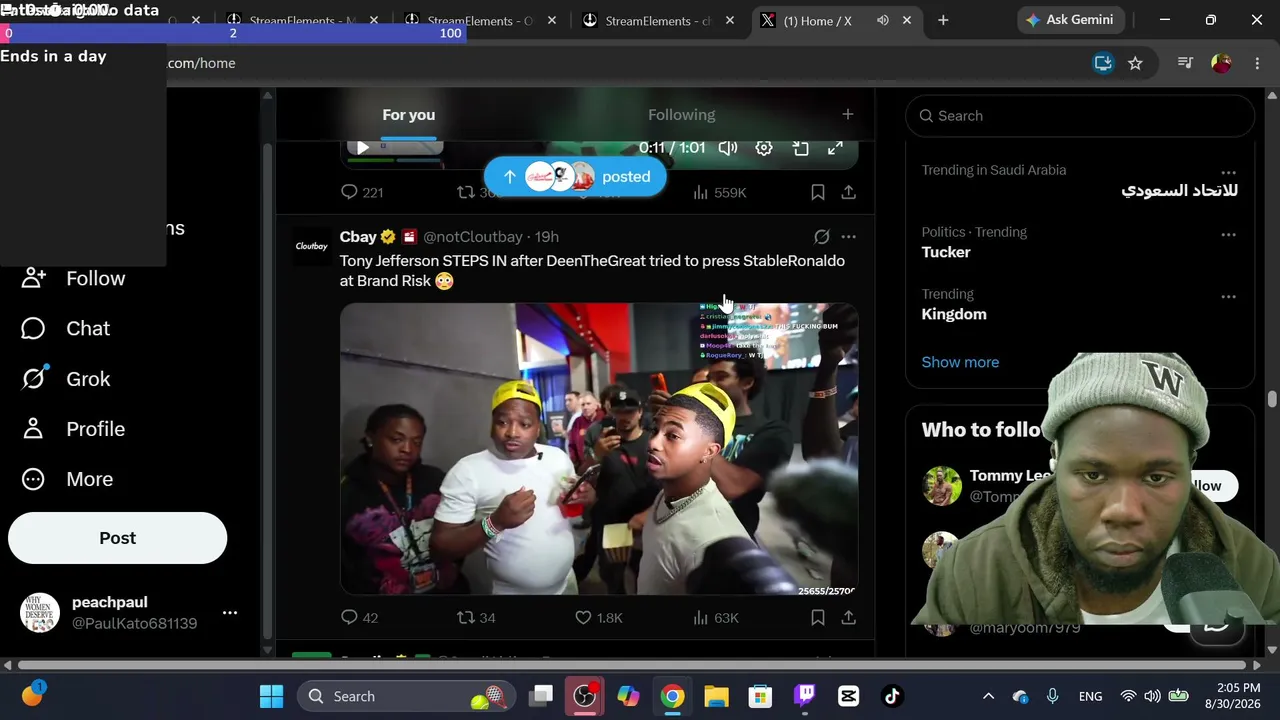The image size is (1280, 720).
Task: Share the Cbay post
Action: [848, 618]
